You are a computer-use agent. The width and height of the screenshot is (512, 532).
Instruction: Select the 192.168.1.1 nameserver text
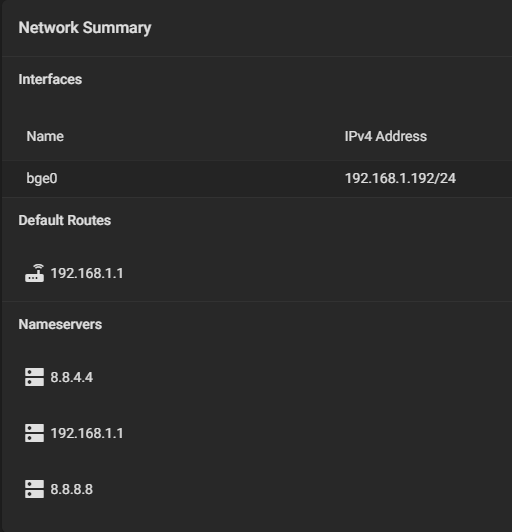point(87,433)
